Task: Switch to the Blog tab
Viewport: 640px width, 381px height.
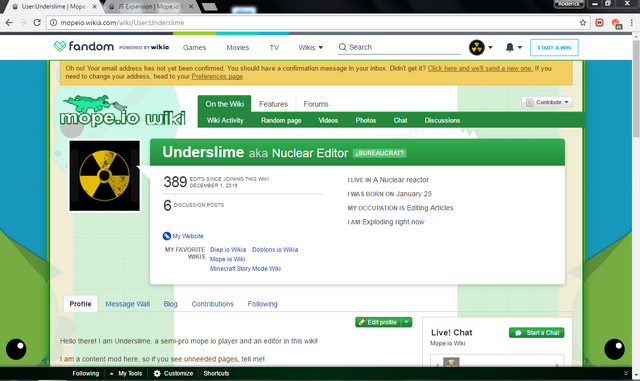Action: pyautogui.click(x=170, y=304)
